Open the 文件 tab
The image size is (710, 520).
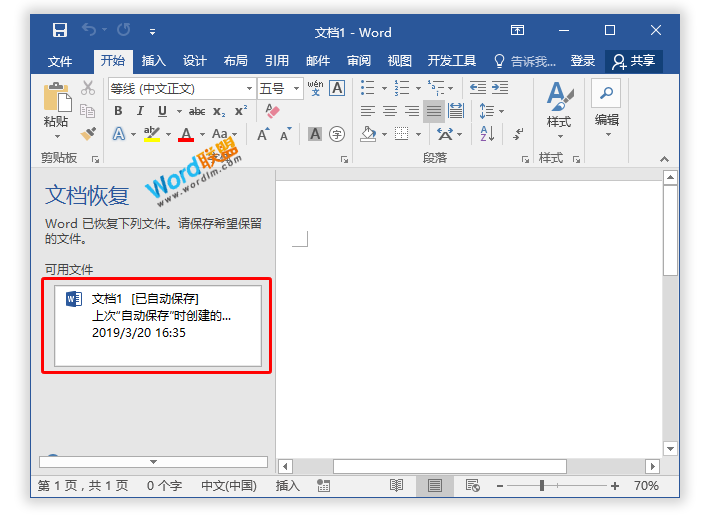point(60,61)
